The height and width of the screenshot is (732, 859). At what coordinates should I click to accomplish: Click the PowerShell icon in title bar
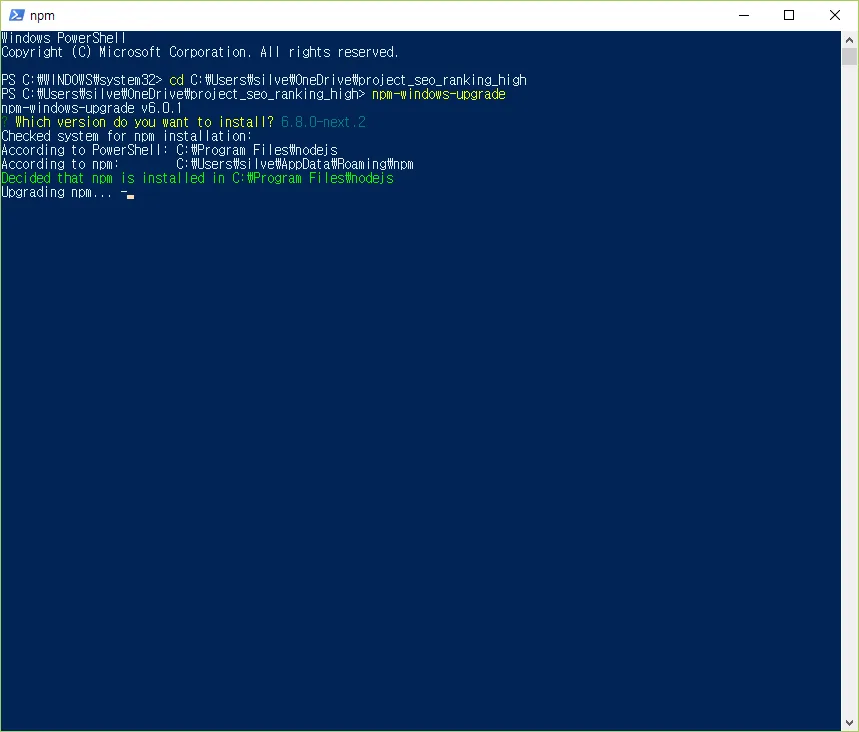(16, 15)
